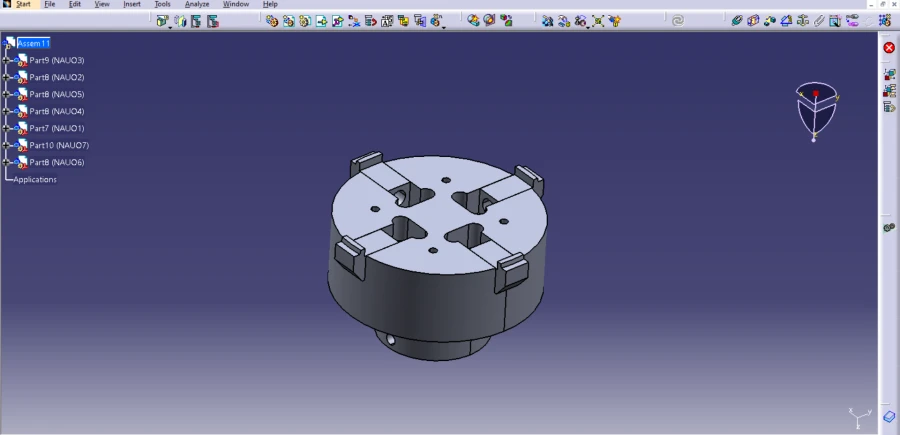This screenshot has height=435, width=900.
Task: Expand the Part10 (NAUO7) tree node
Action: click(x=6, y=145)
